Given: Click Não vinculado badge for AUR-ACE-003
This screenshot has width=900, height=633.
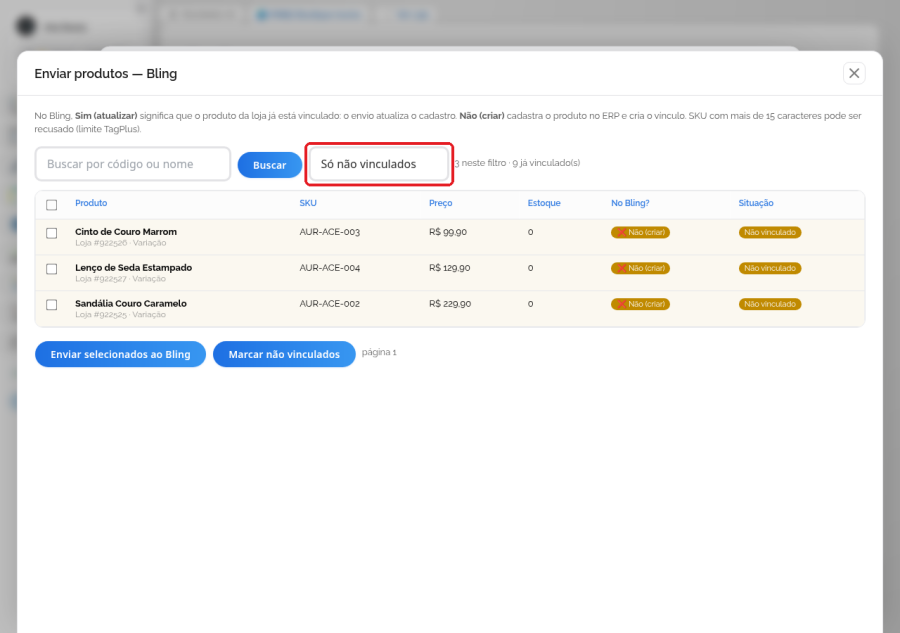Looking at the screenshot, I should (770, 232).
